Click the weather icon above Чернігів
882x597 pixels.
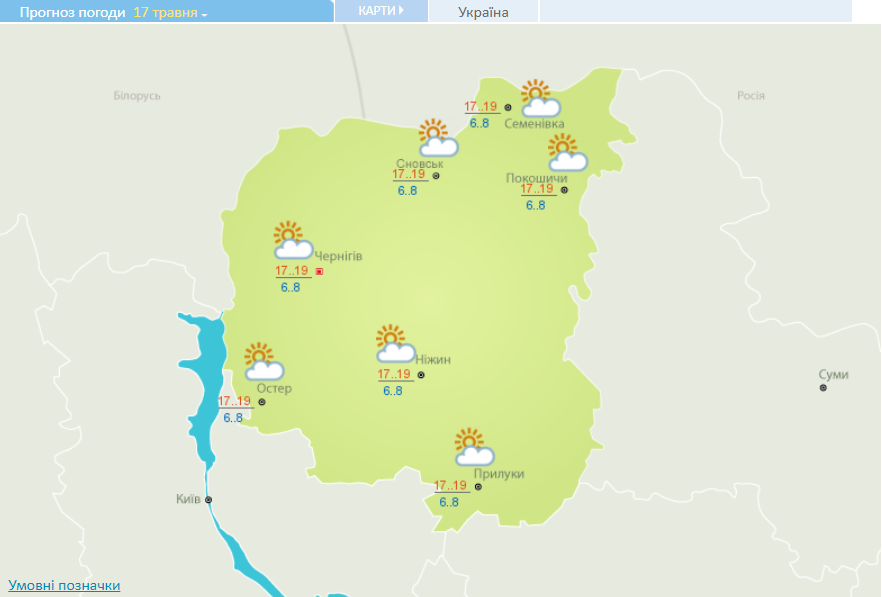point(293,241)
